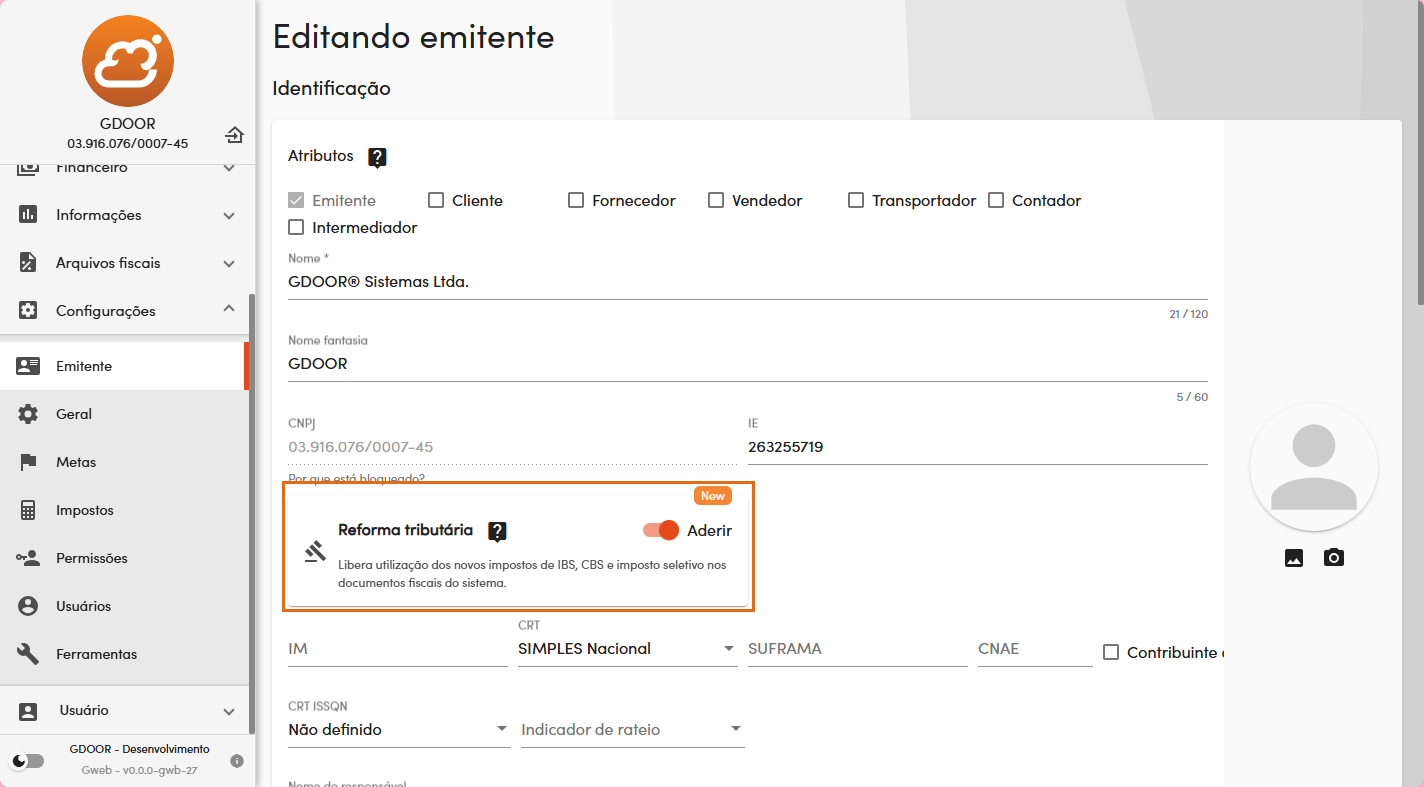The height and width of the screenshot is (787, 1424).
Task: Click the Permissões key-person icon
Action: 28,558
